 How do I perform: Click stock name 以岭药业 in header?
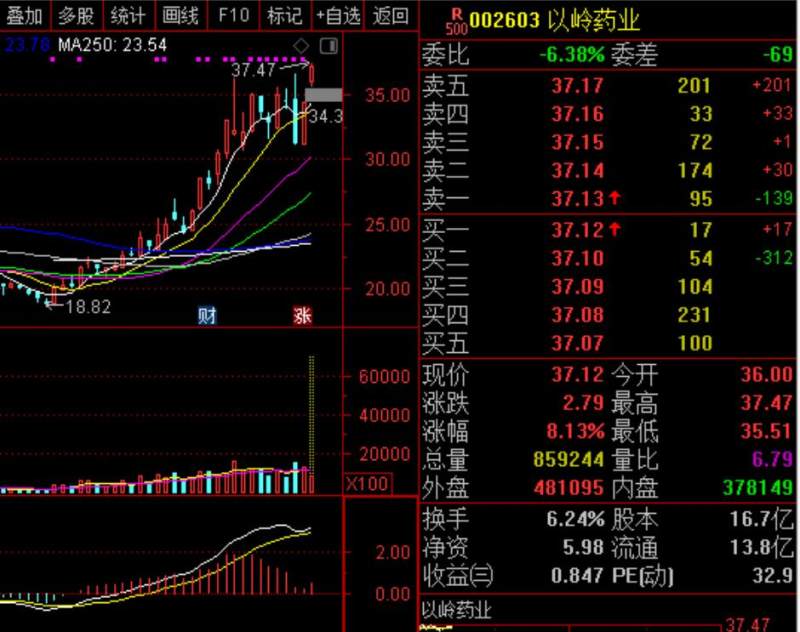(594, 20)
